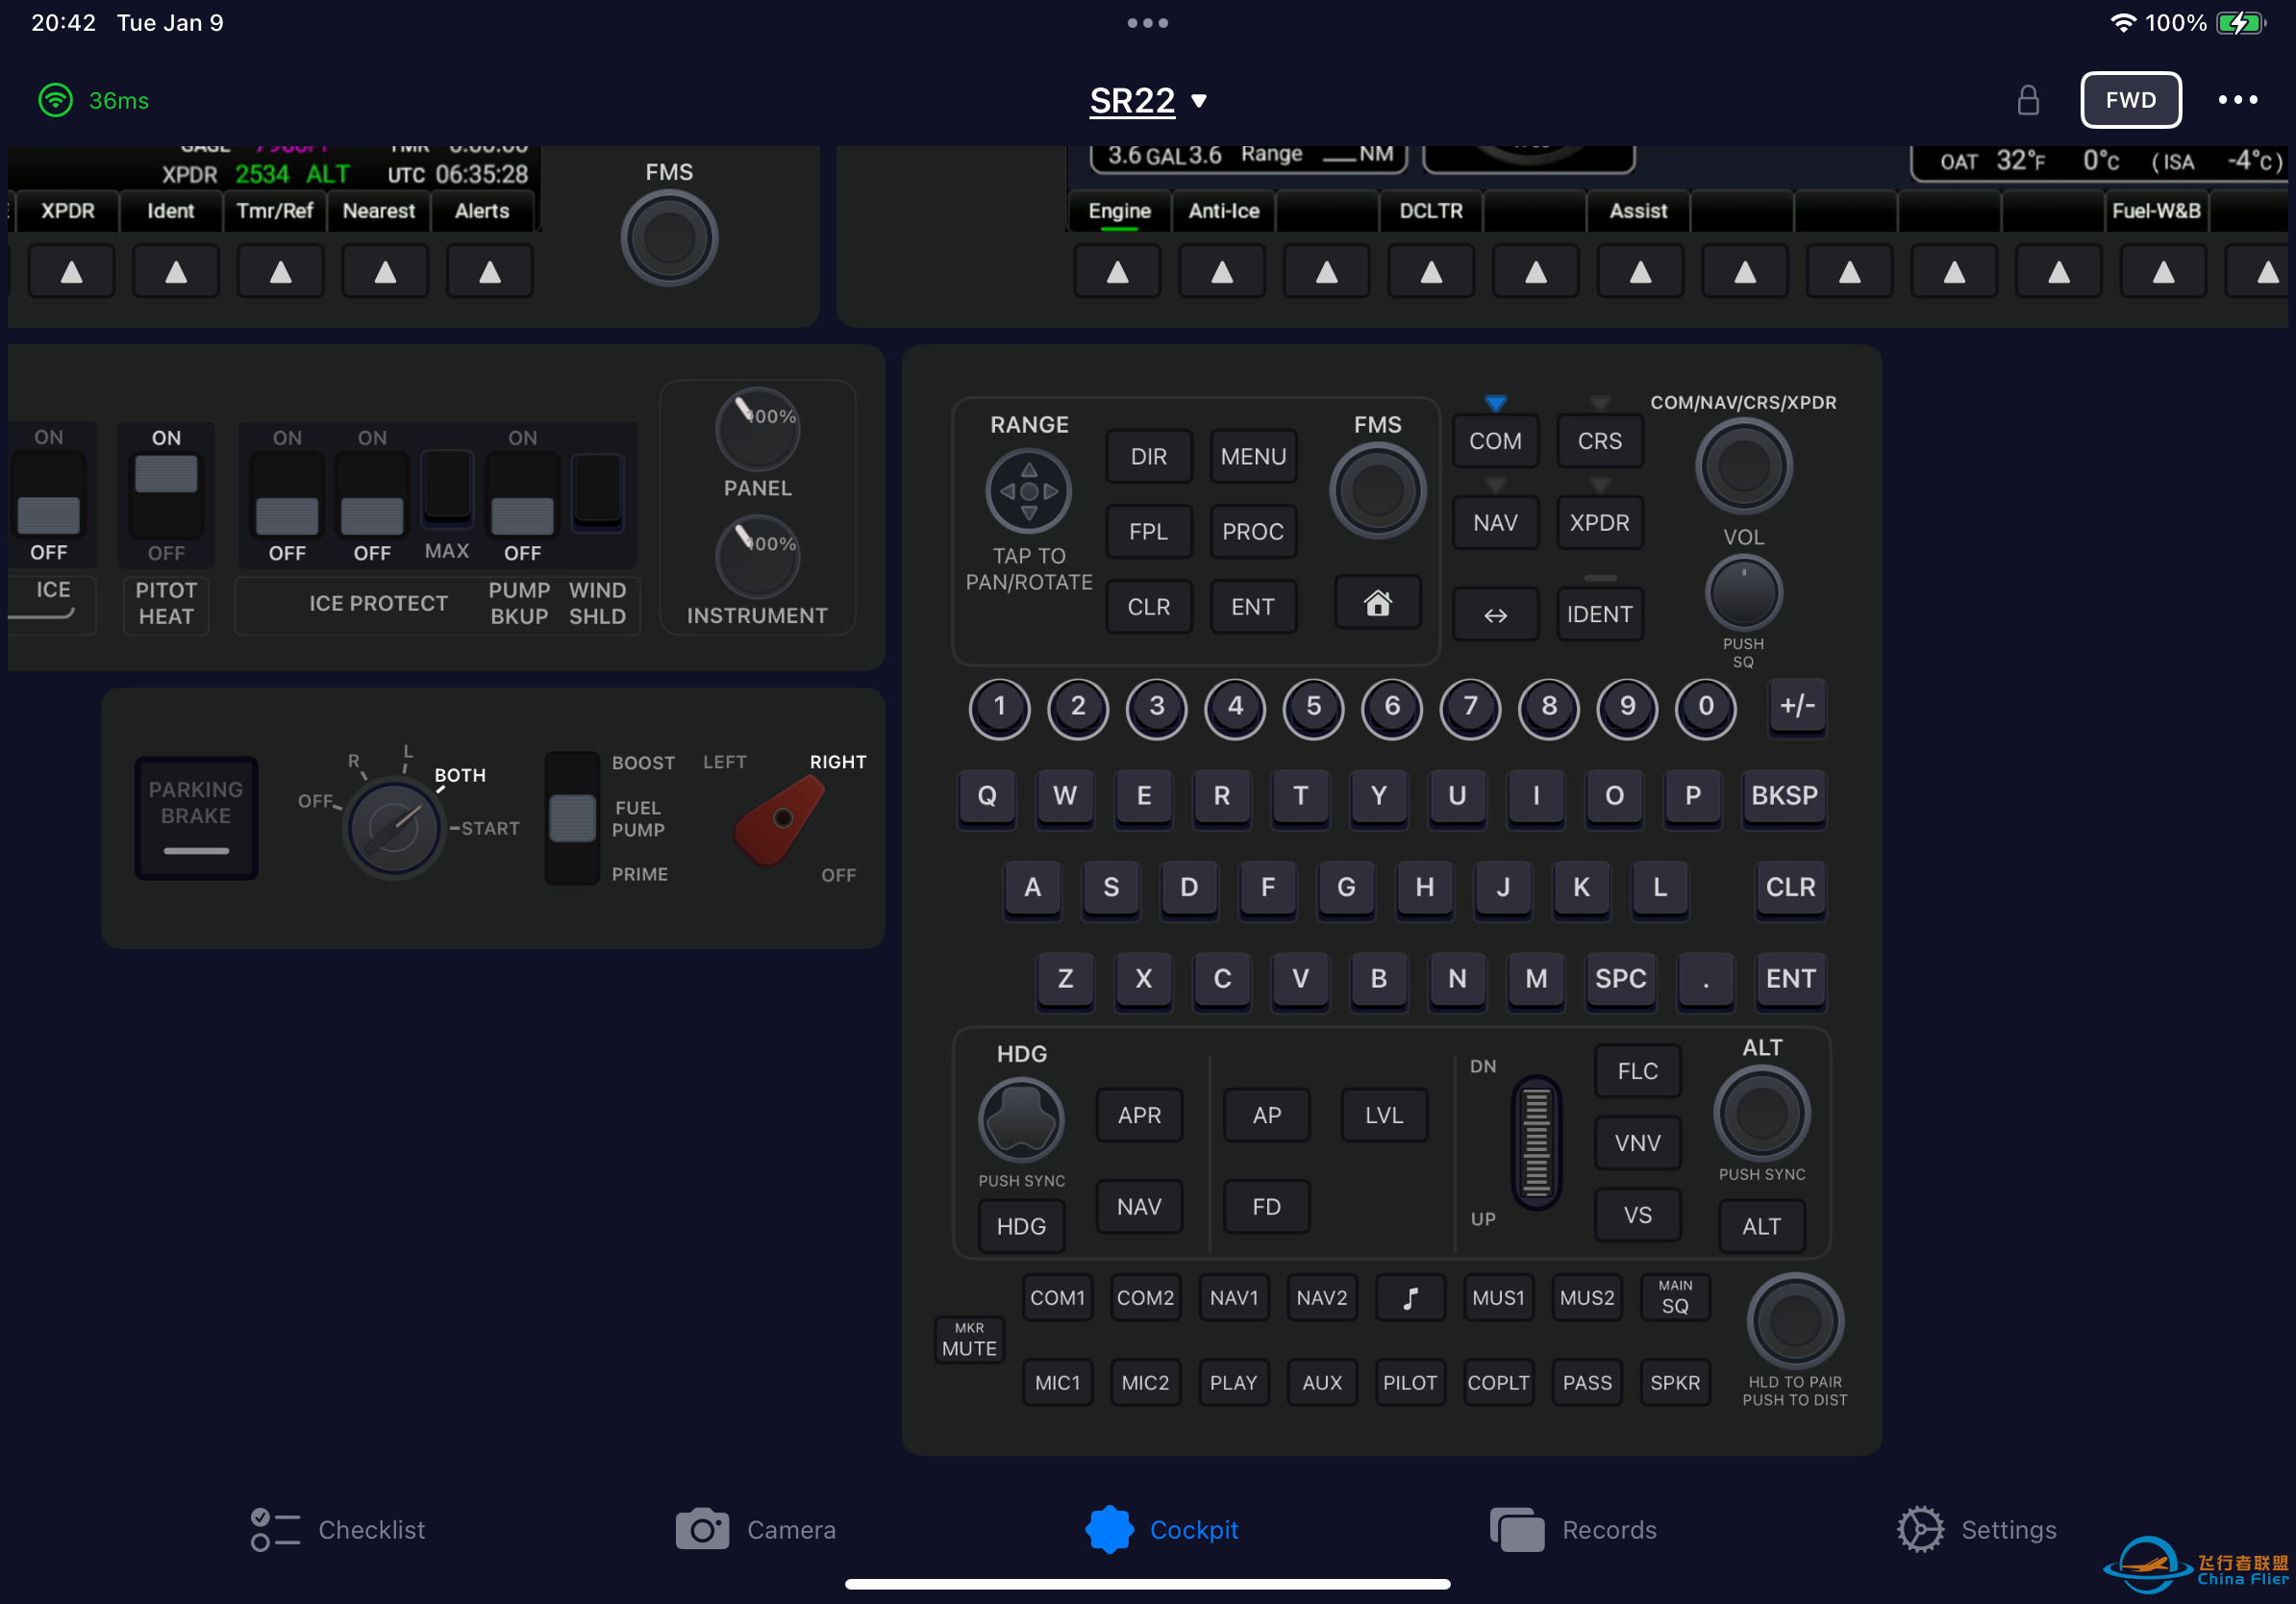
Task: Toggle the BOOST fuel pump switch
Action: [x=571, y=818]
